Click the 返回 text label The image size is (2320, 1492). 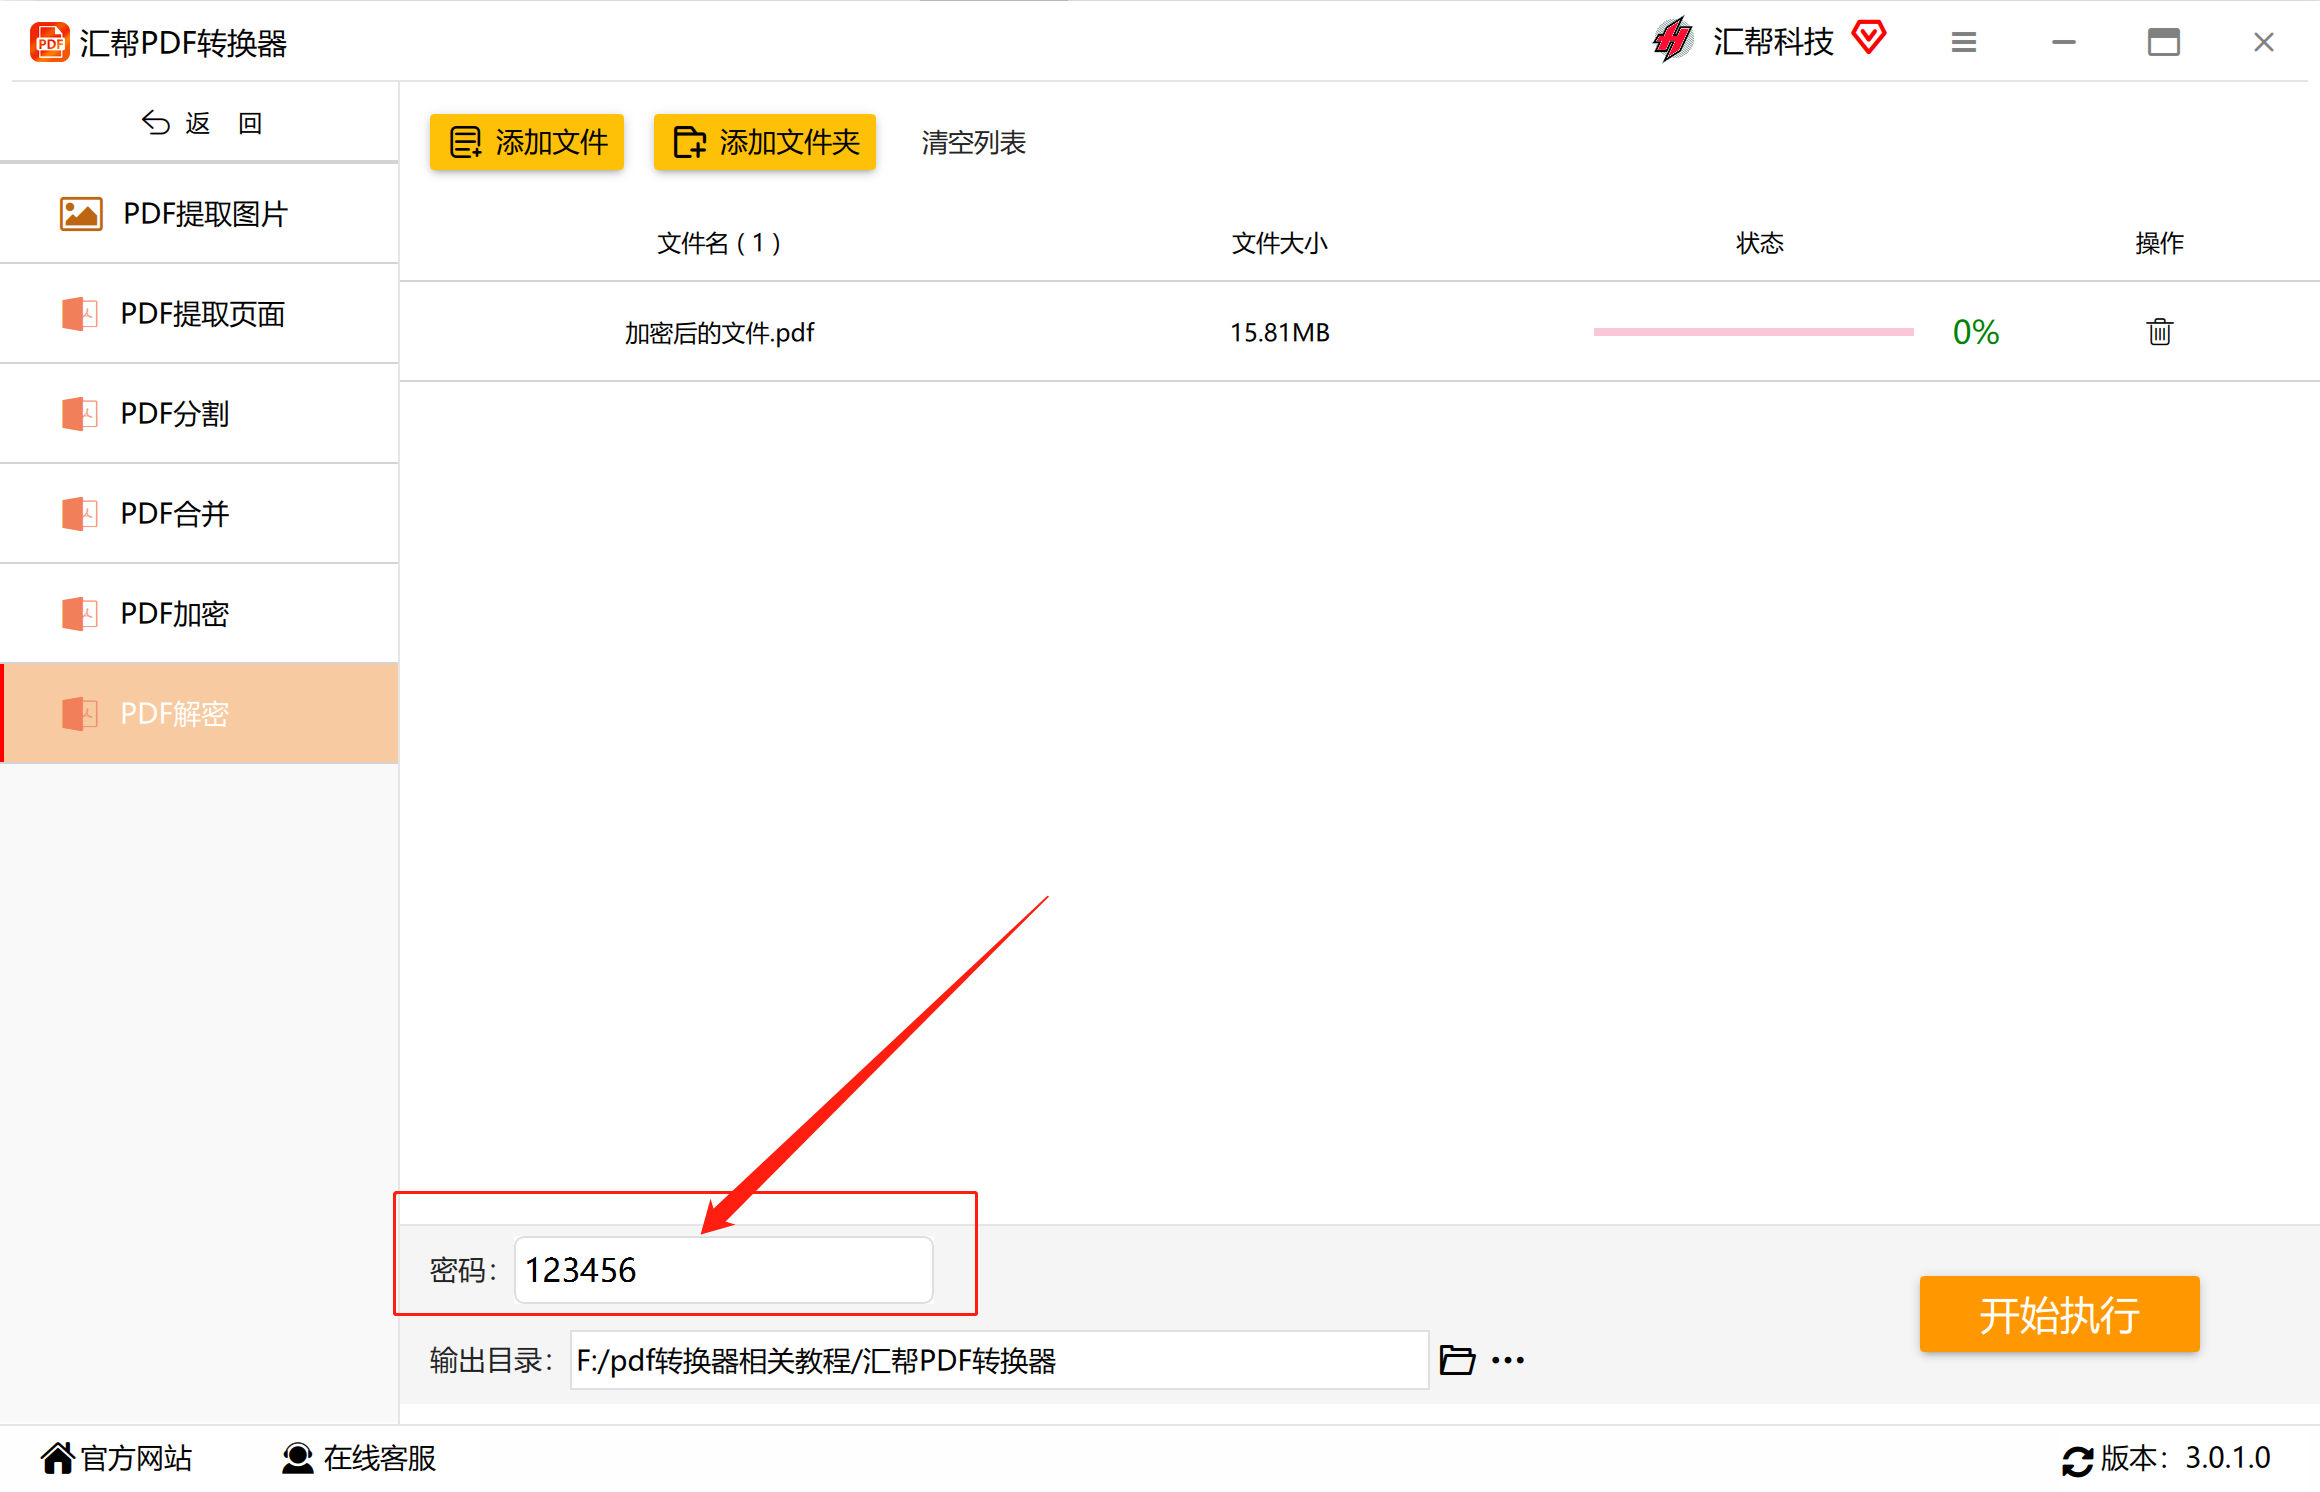(224, 123)
